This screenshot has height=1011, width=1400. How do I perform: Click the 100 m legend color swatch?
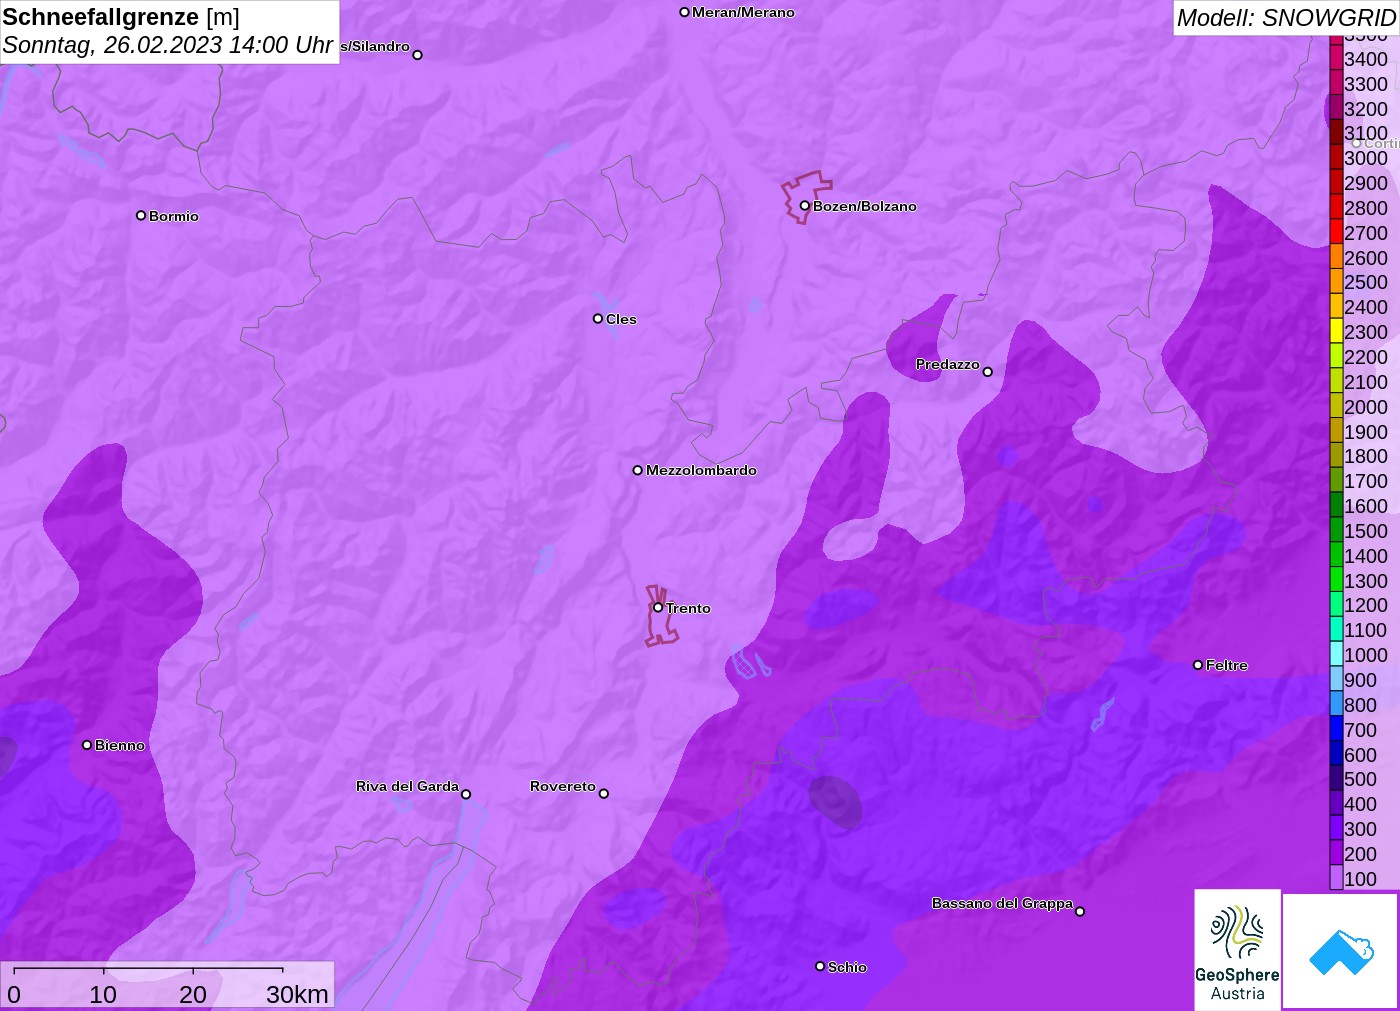[1336, 878]
